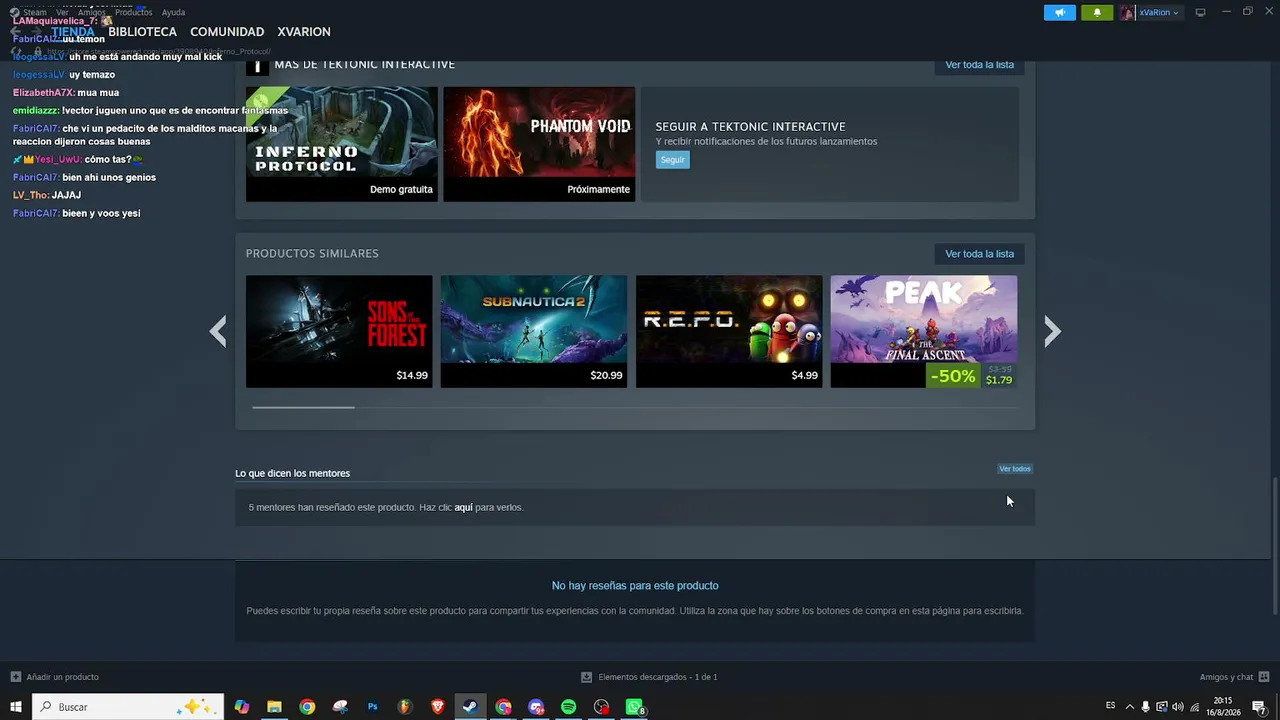Go to the BIBLIOTECA tab
Viewport: 1280px width, 720px height.
142,32
